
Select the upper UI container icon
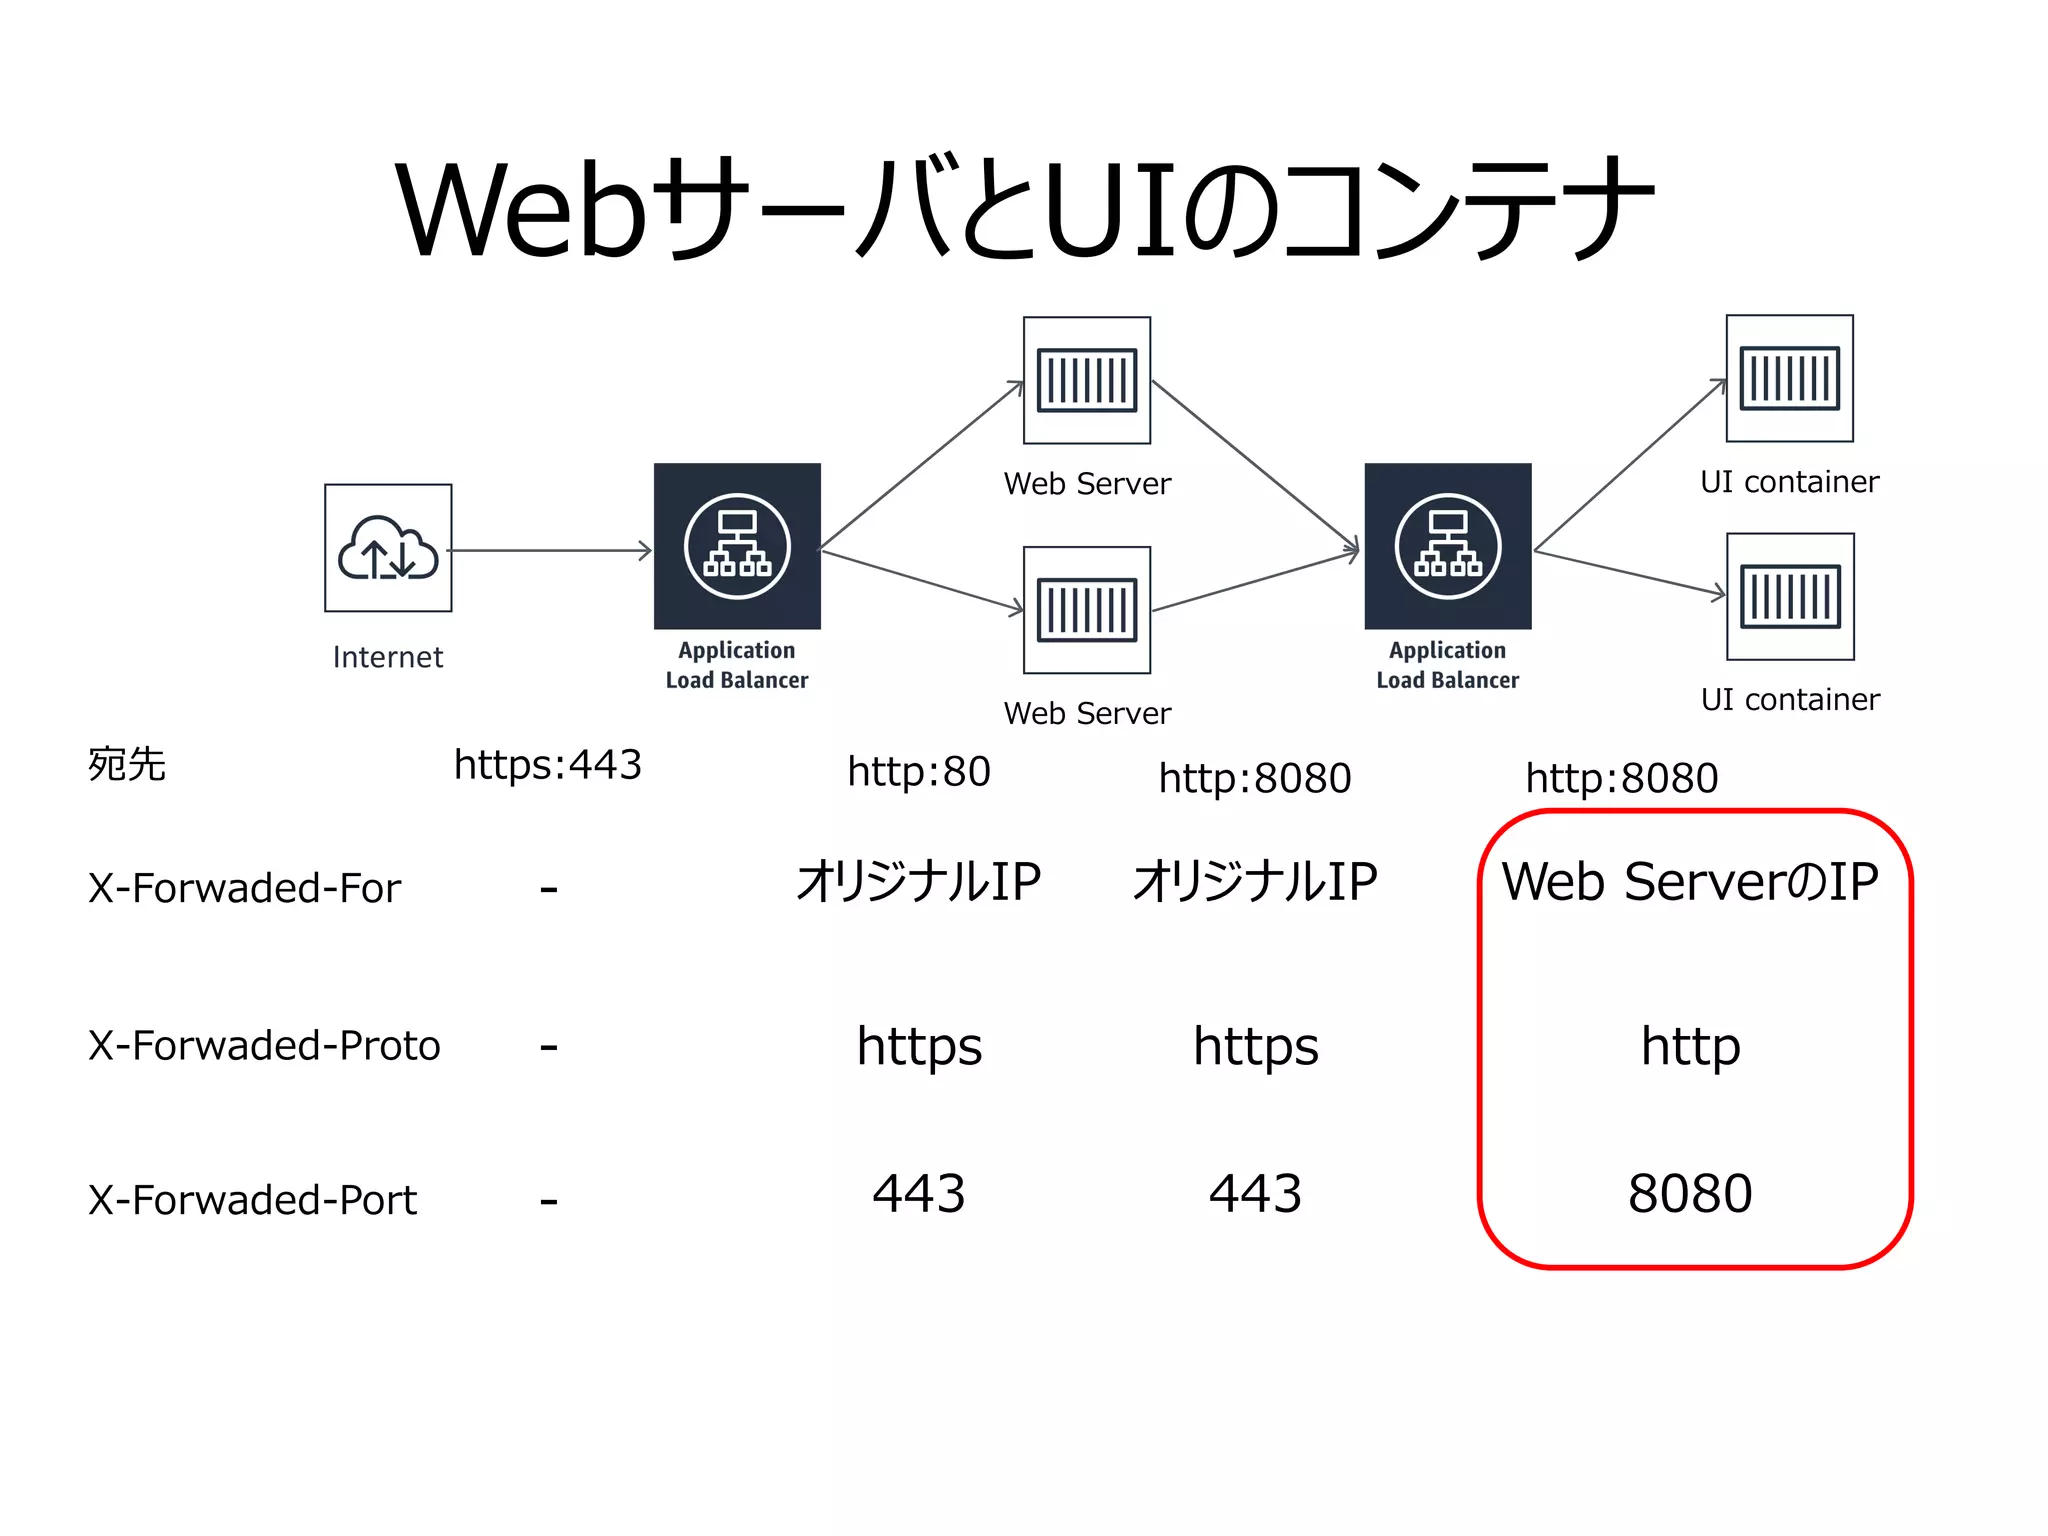coord(1789,378)
